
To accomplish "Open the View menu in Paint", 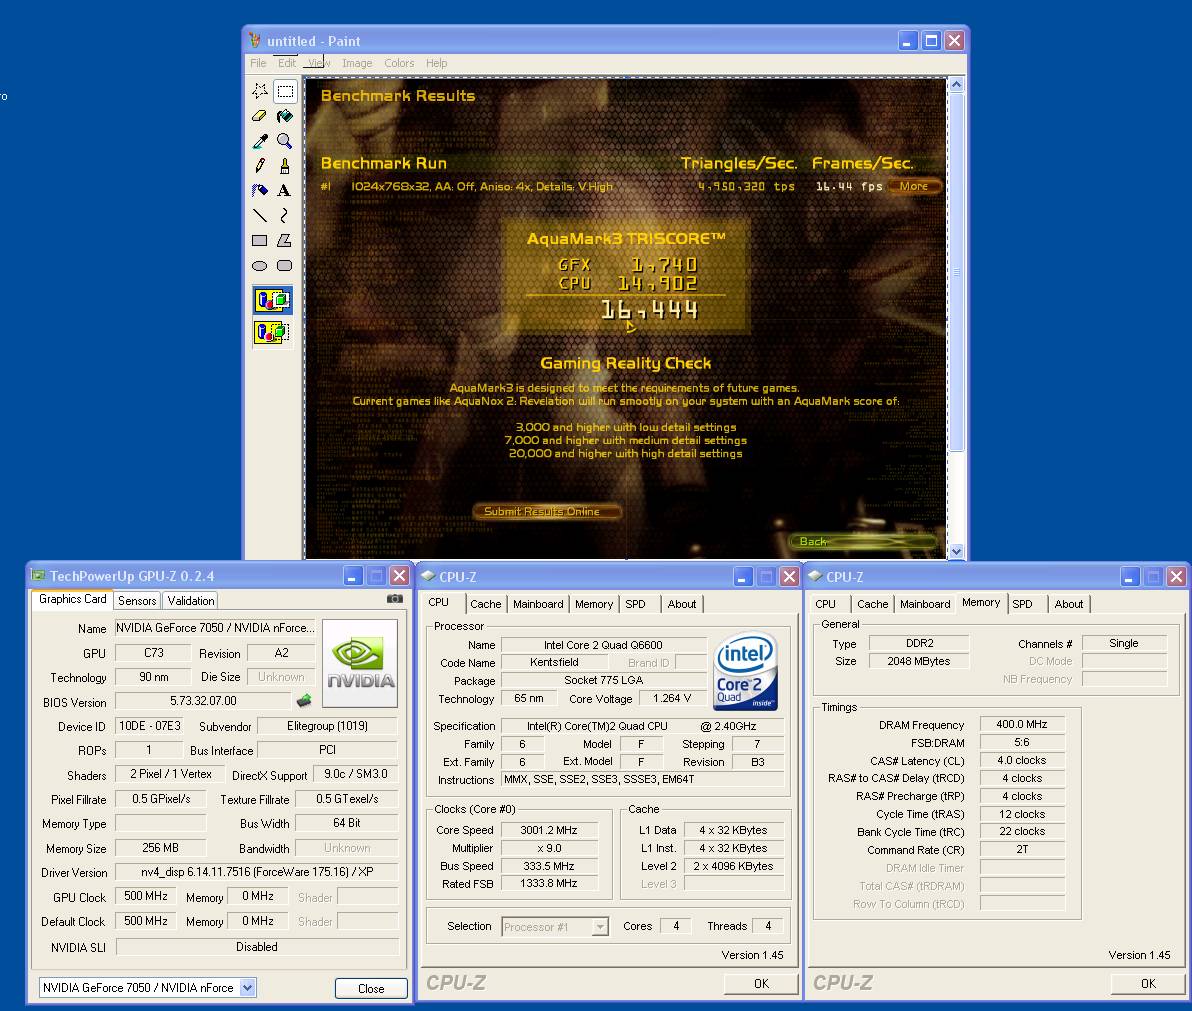I will [319, 63].
